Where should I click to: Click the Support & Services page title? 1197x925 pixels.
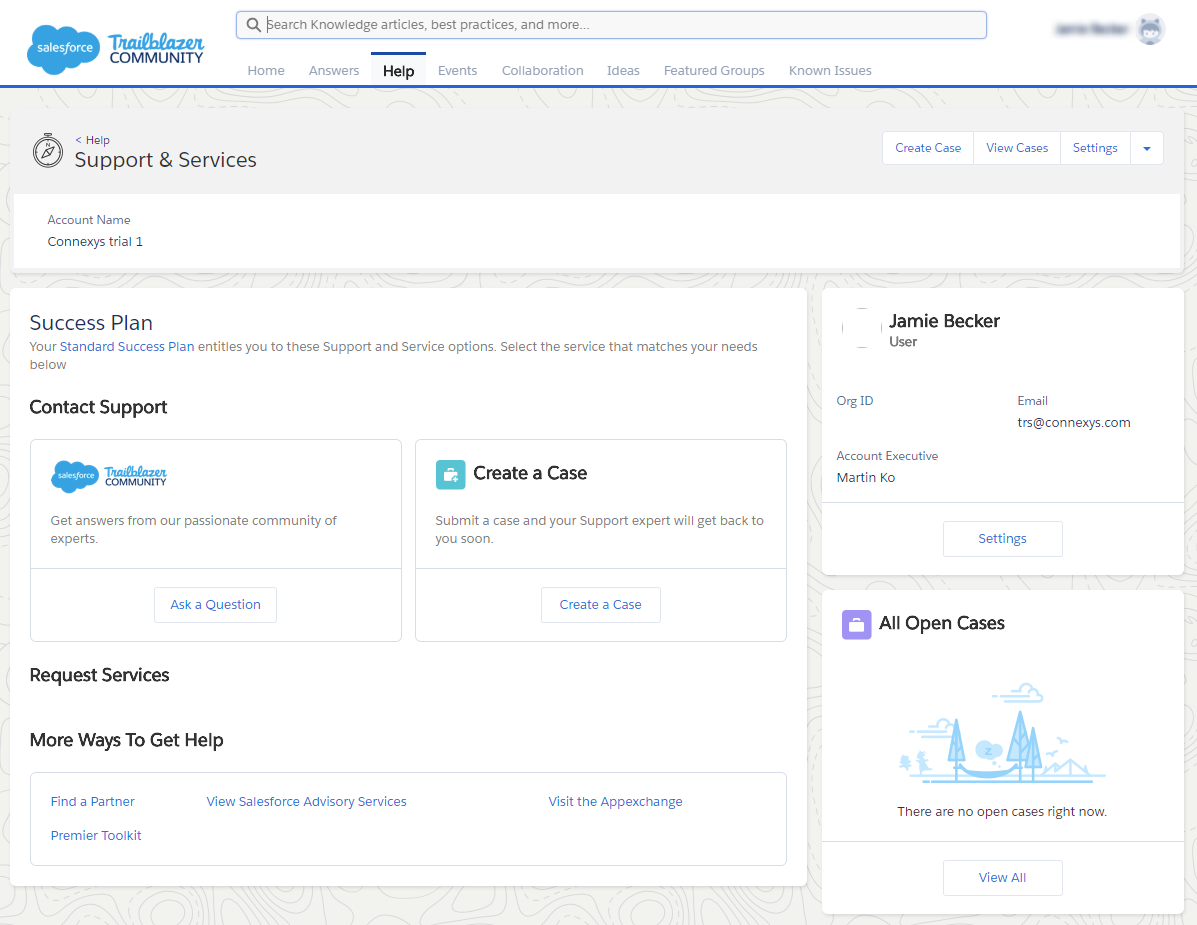[x=166, y=160]
